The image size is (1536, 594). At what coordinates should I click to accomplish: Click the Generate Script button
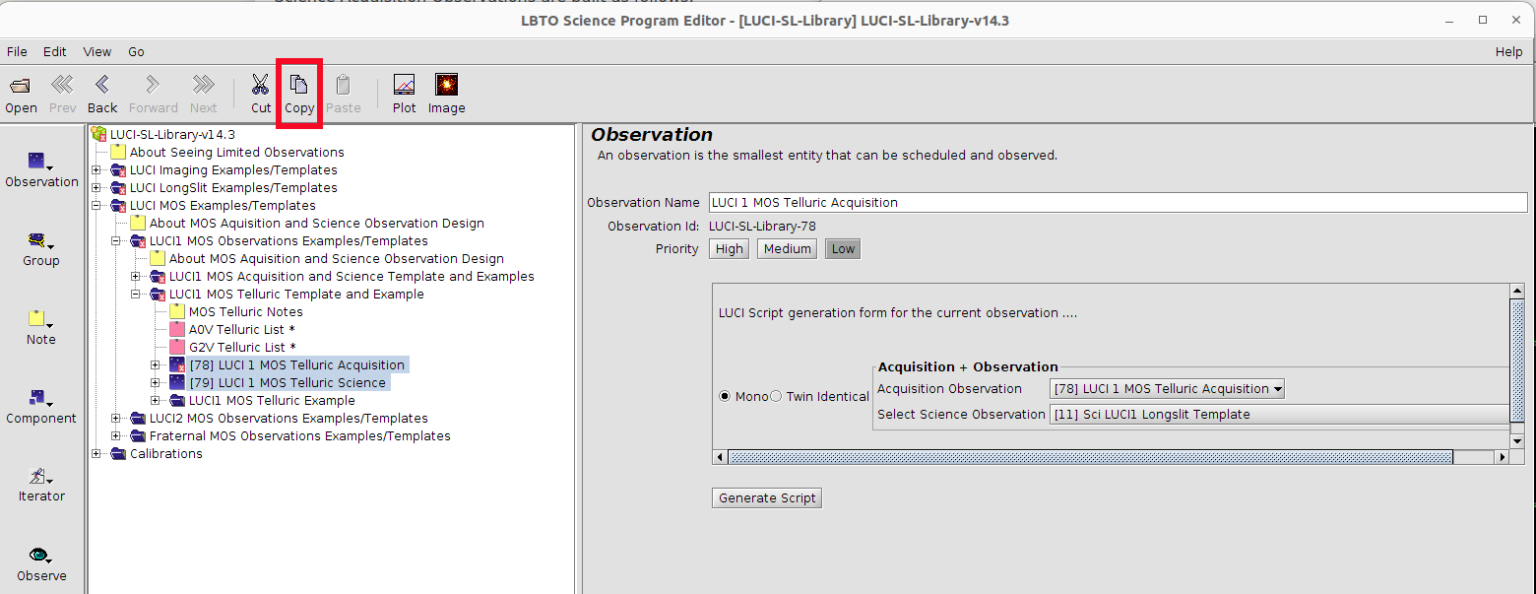pyautogui.click(x=767, y=498)
